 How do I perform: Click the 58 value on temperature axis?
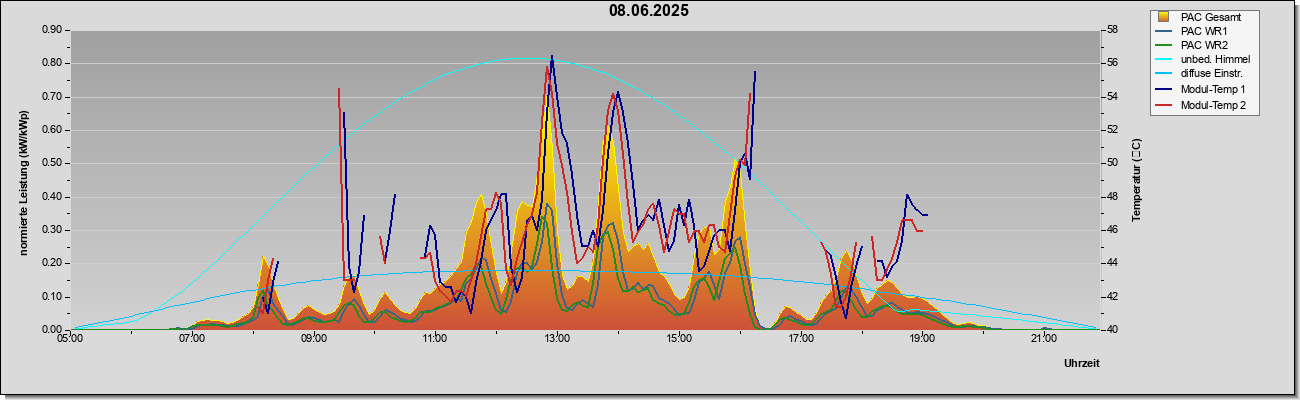coord(1111,30)
